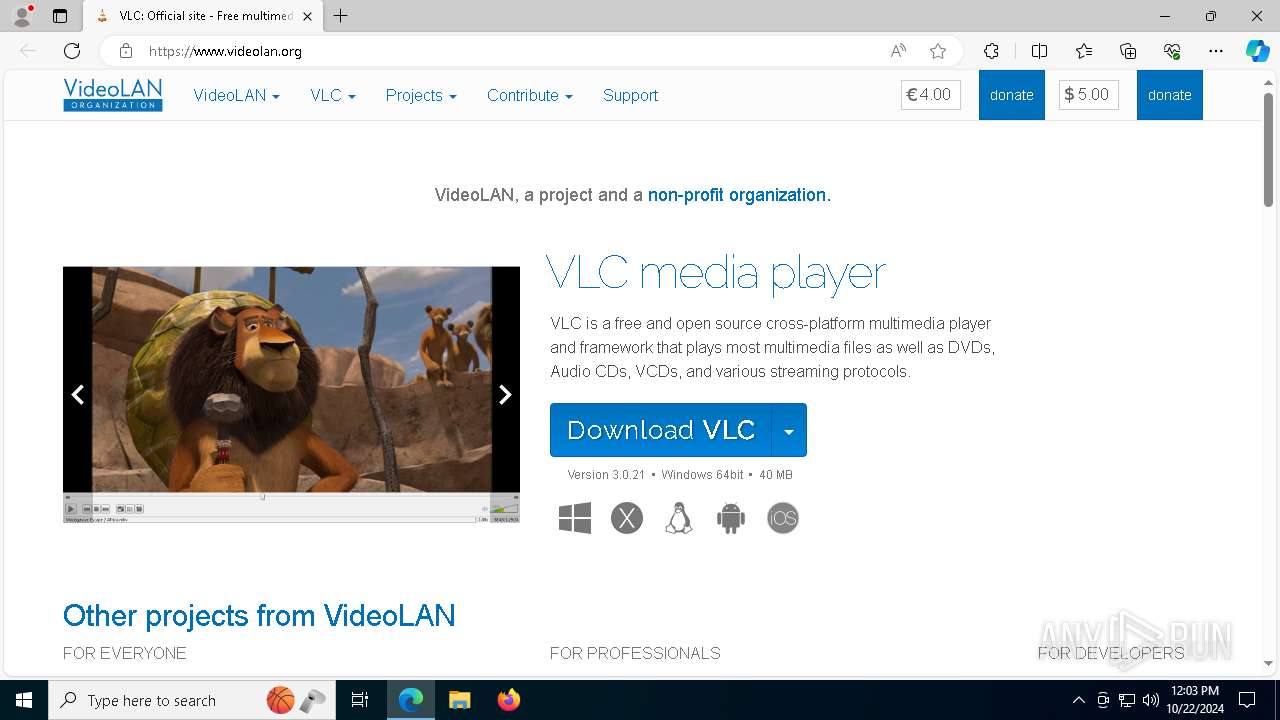Open the Windows download icon
This screenshot has width=1280, height=720.
tap(575, 518)
